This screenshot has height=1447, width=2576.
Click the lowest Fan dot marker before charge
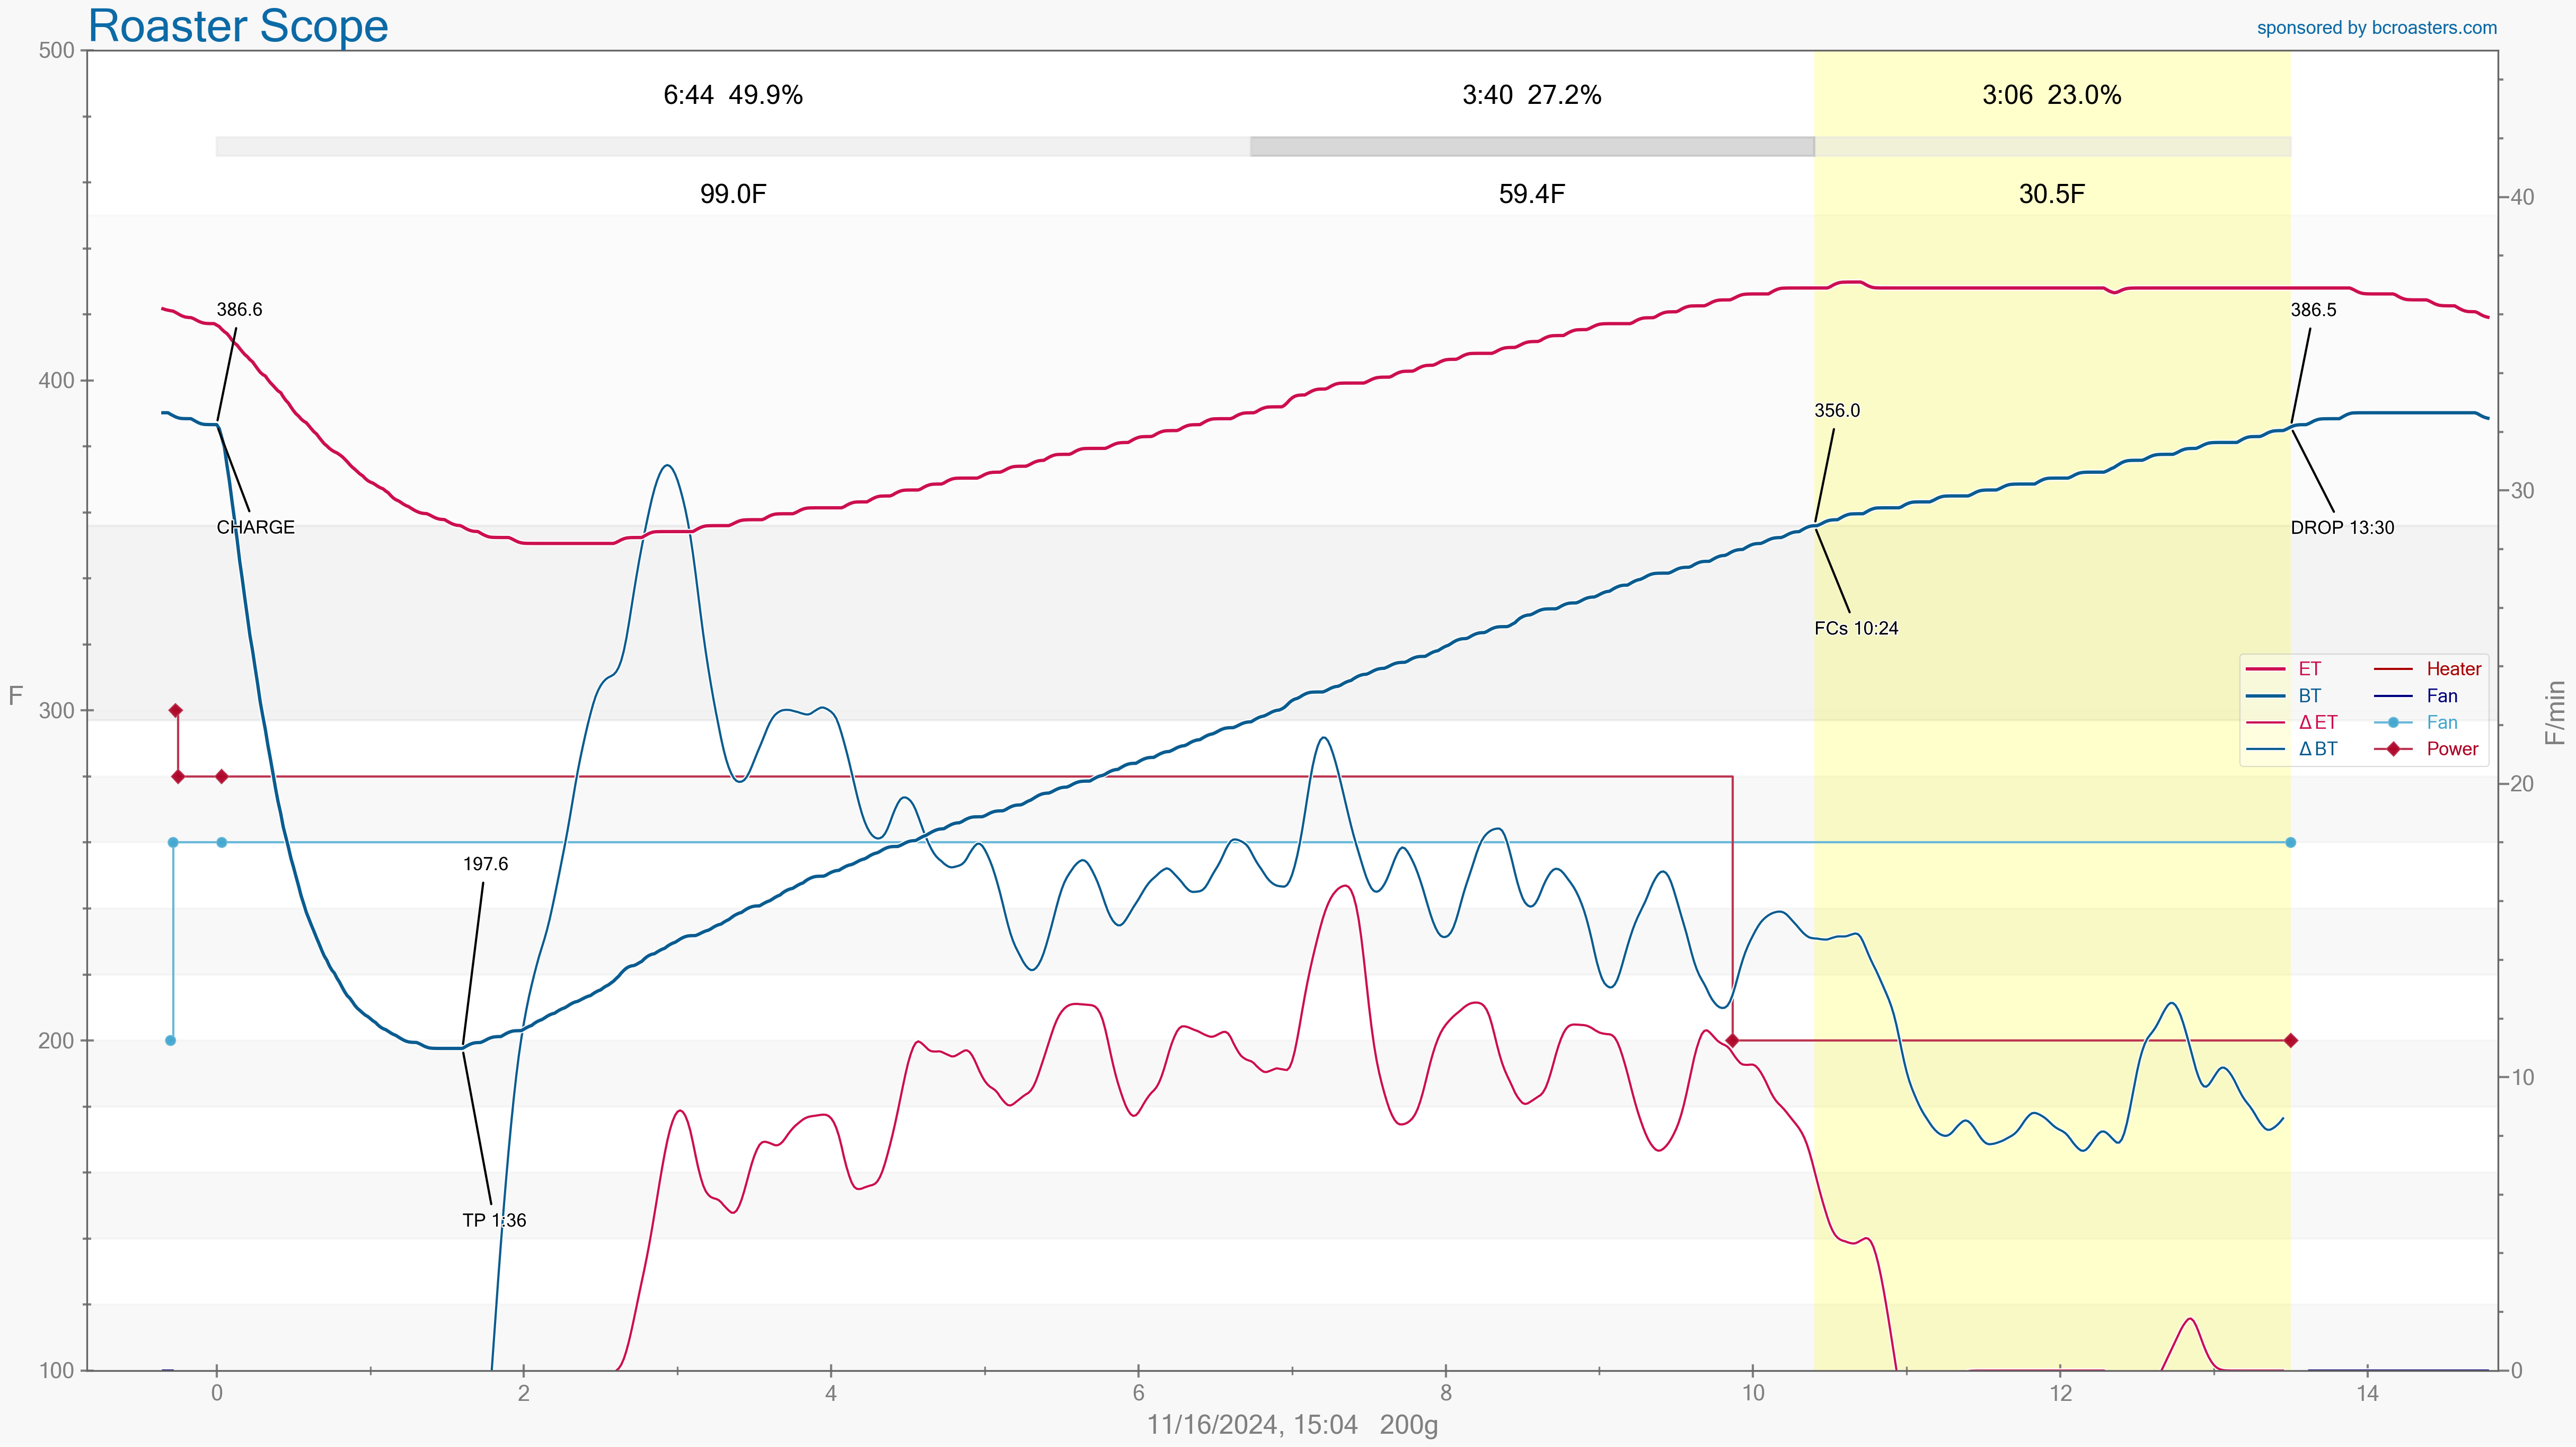coord(170,1040)
